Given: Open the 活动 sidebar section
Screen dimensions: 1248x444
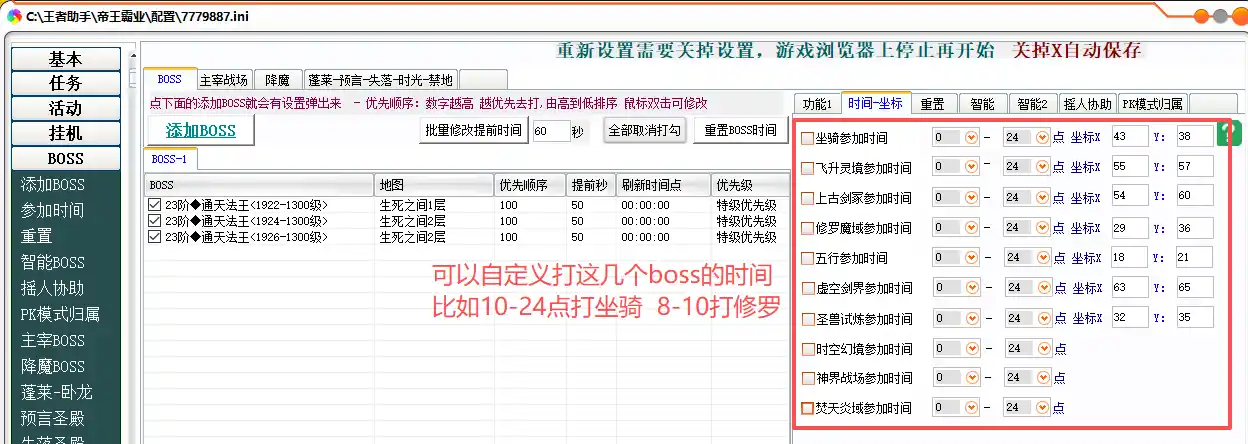Looking at the screenshot, I should click(65, 108).
